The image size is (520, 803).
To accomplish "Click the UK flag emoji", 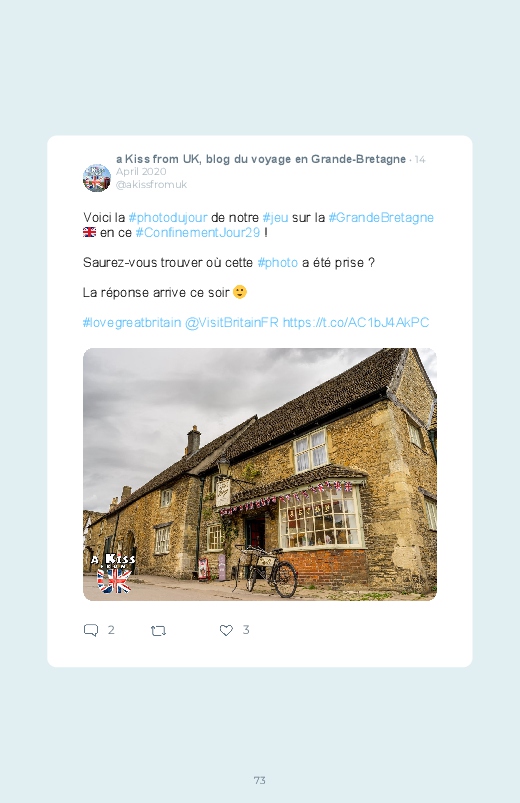I will tap(90, 232).
